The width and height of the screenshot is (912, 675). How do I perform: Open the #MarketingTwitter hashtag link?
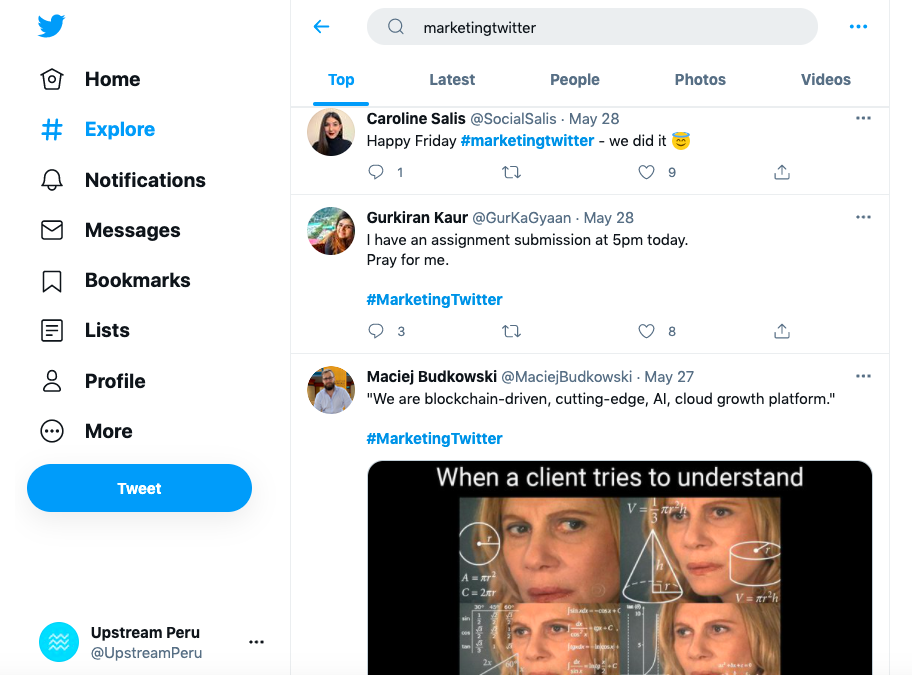(x=434, y=299)
